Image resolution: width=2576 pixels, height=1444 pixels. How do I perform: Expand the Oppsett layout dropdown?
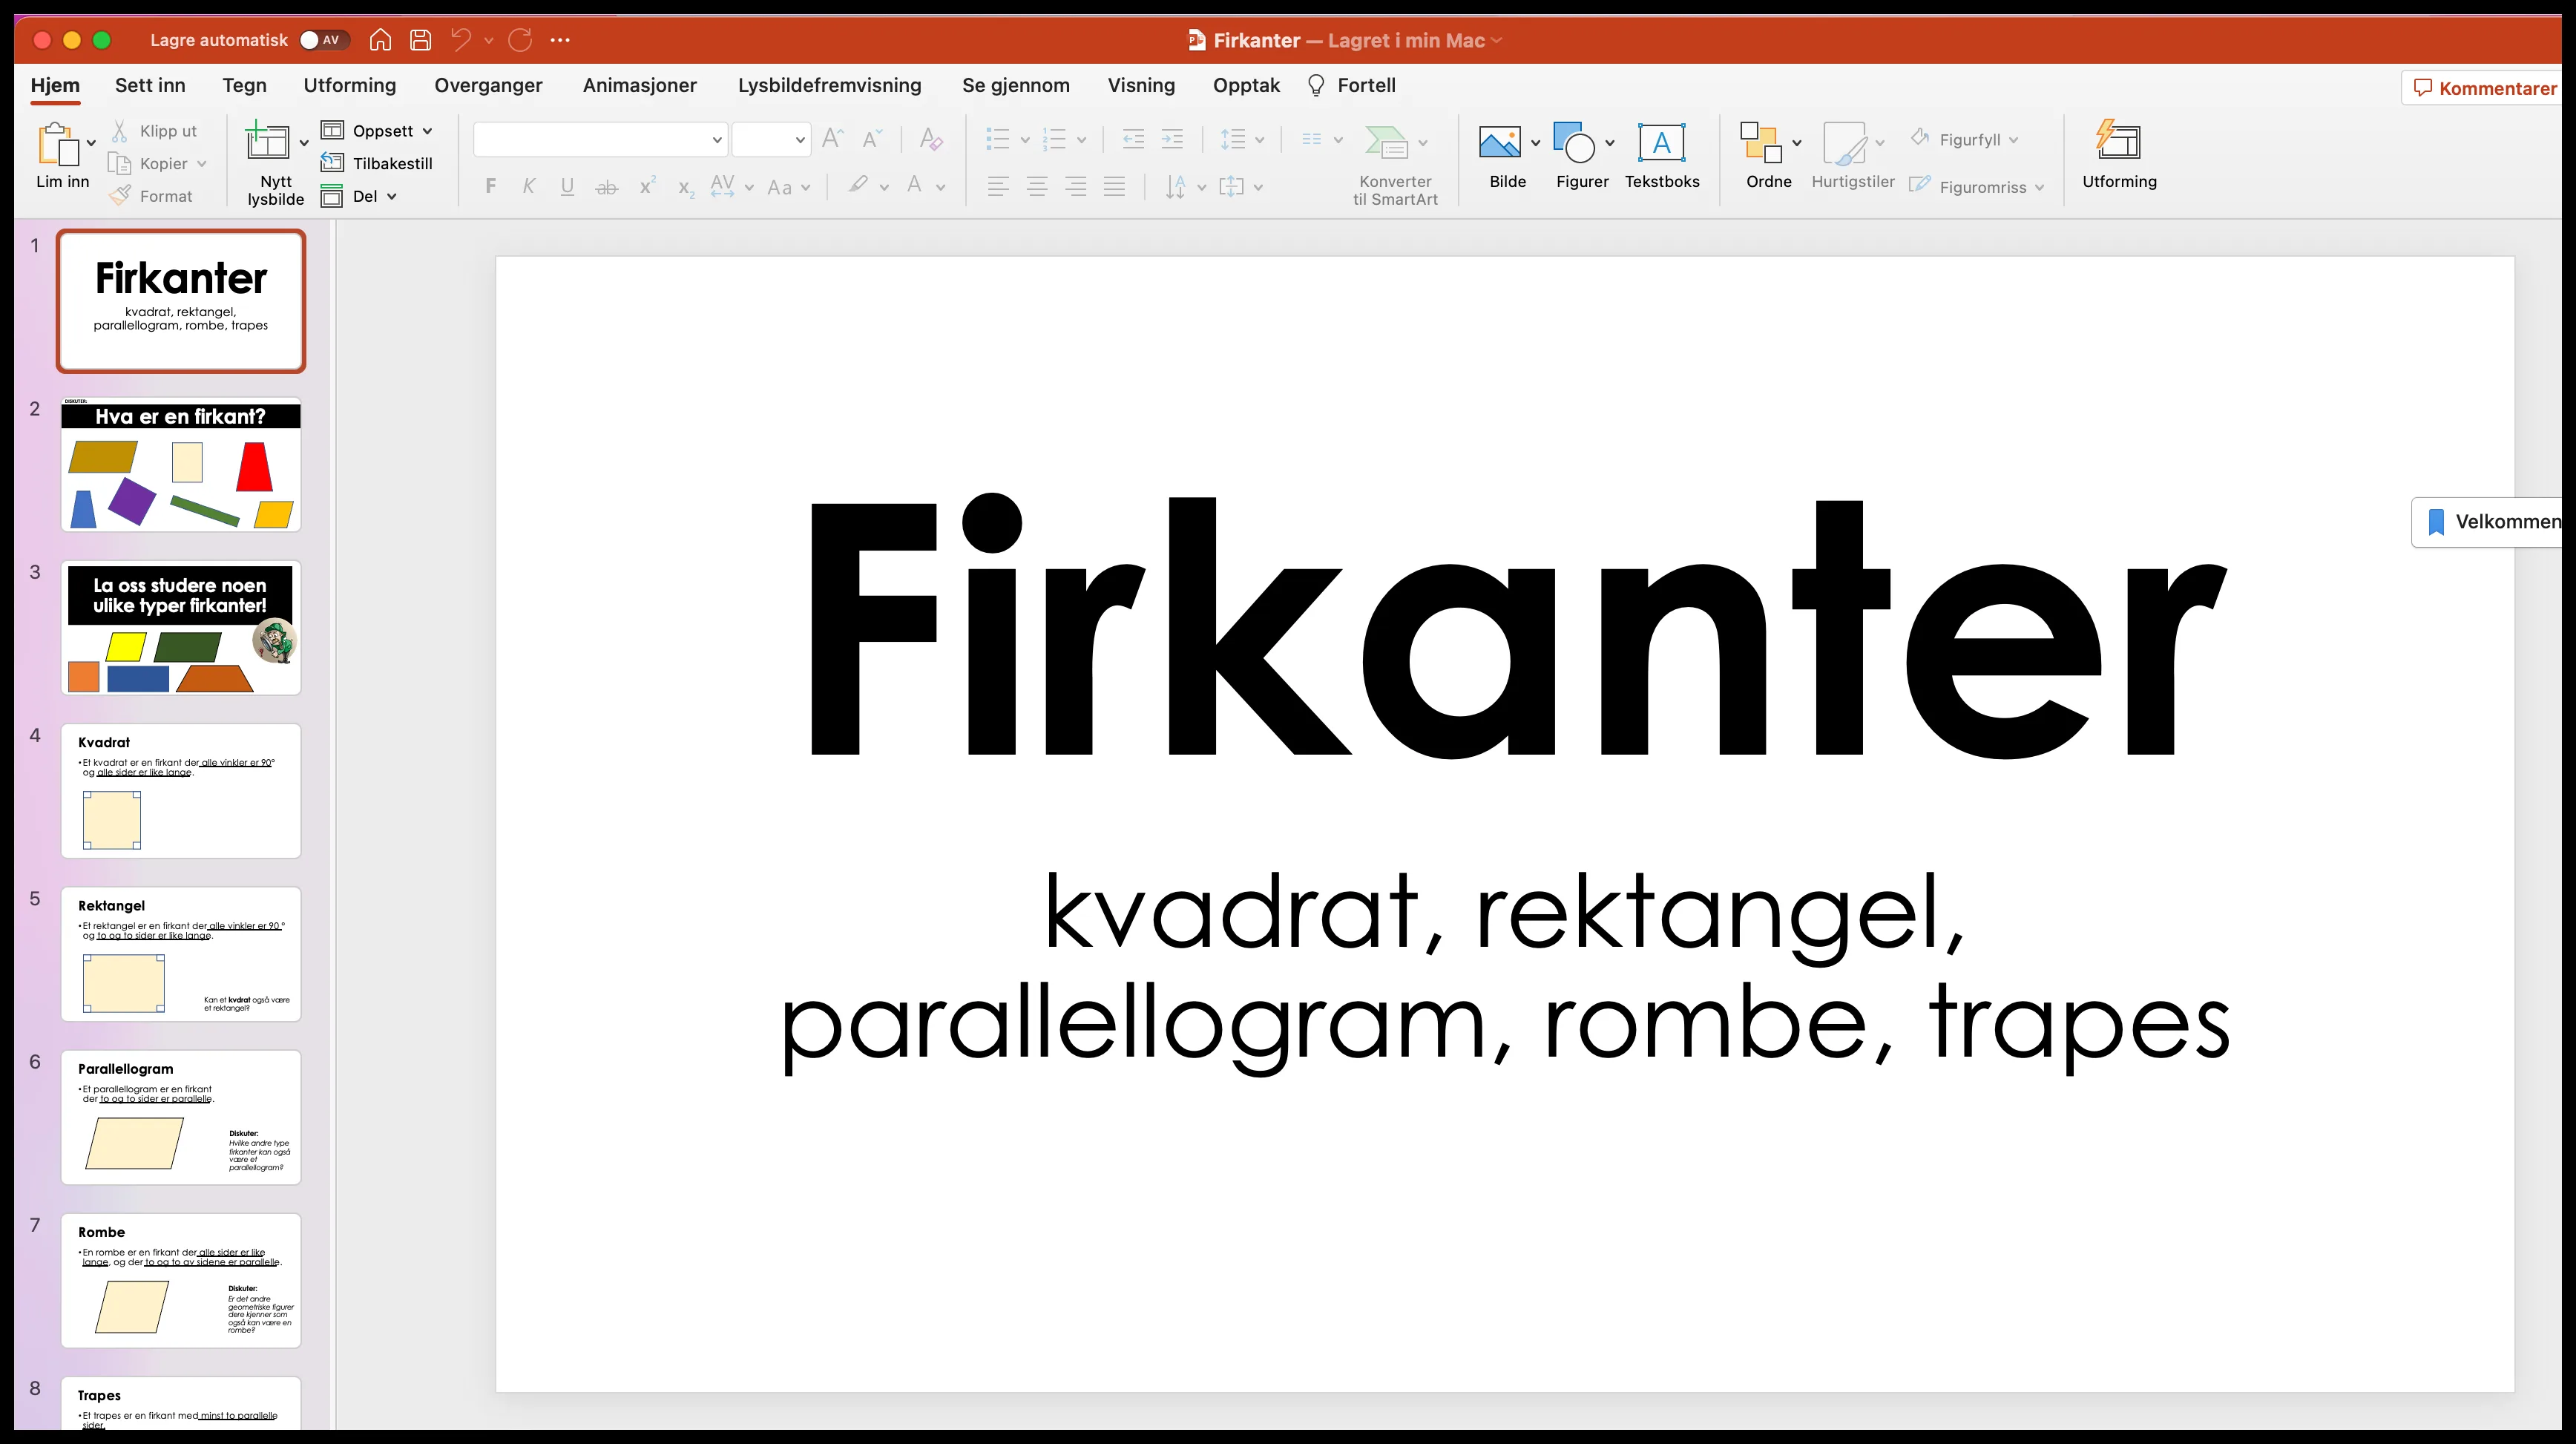pyautogui.click(x=427, y=131)
